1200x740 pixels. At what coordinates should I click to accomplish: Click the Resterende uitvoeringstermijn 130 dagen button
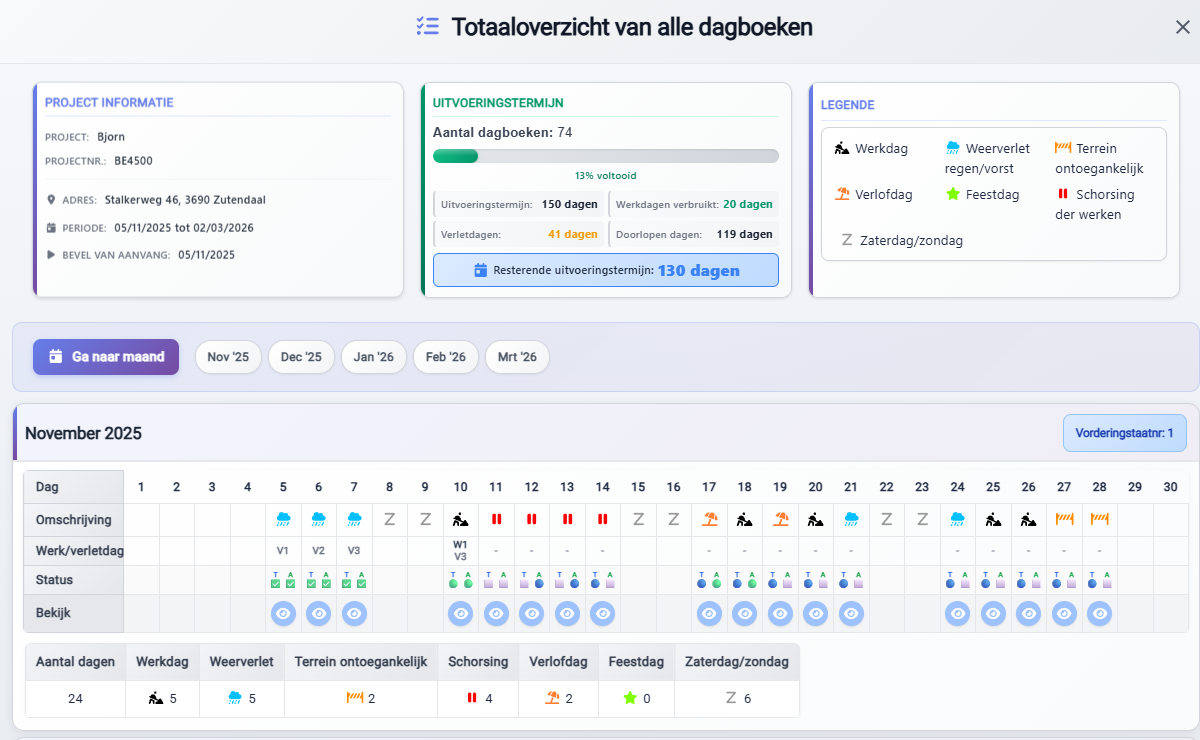605,270
